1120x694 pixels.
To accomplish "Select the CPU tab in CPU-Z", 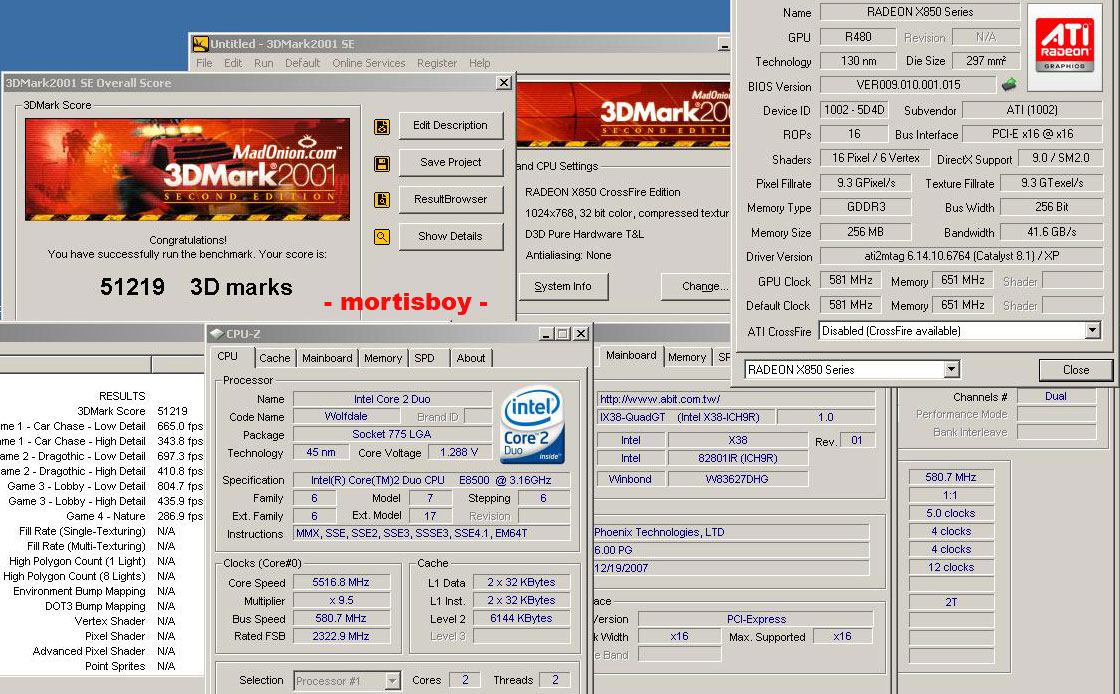I will [x=227, y=356].
